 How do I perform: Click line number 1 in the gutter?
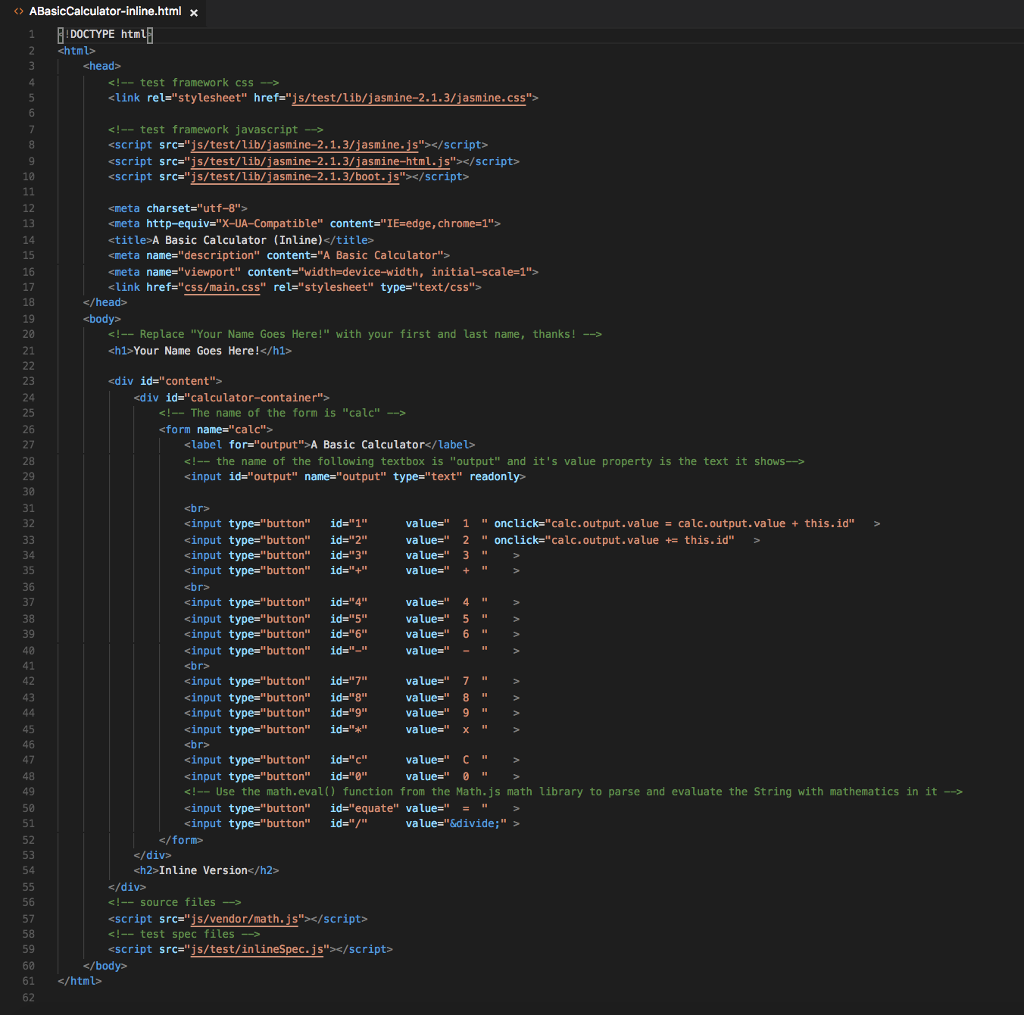point(31,34)
